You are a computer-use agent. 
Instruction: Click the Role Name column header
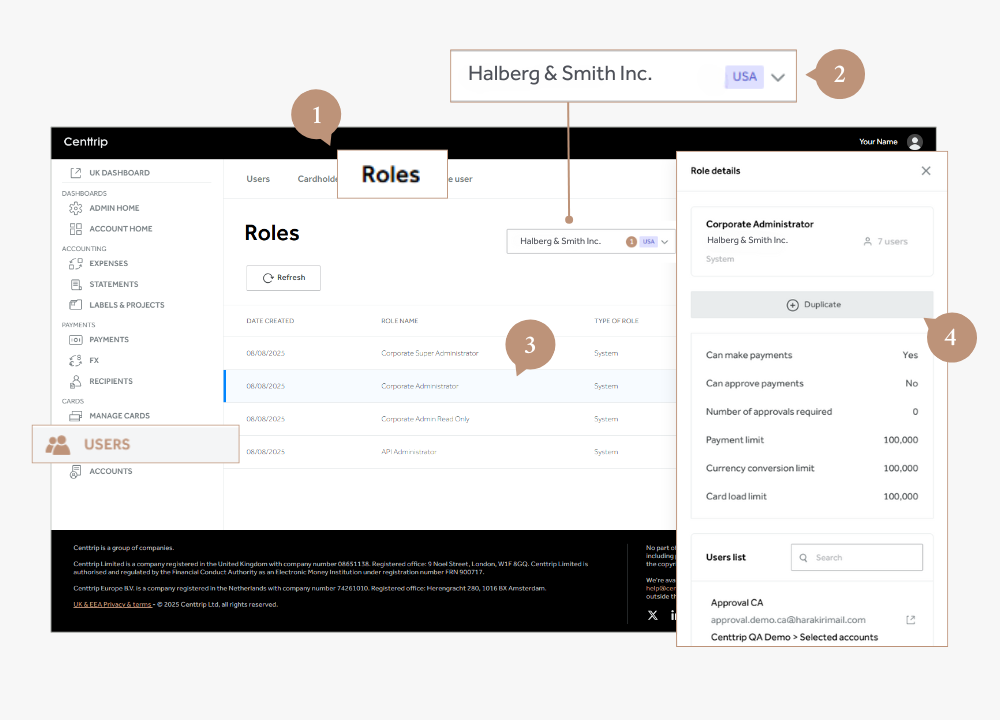(x=399, y=321)
